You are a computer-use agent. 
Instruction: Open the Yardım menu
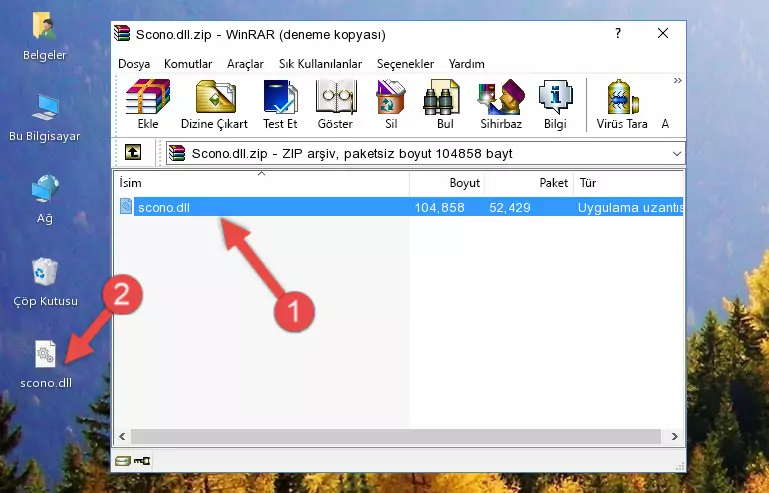[466, 64]
